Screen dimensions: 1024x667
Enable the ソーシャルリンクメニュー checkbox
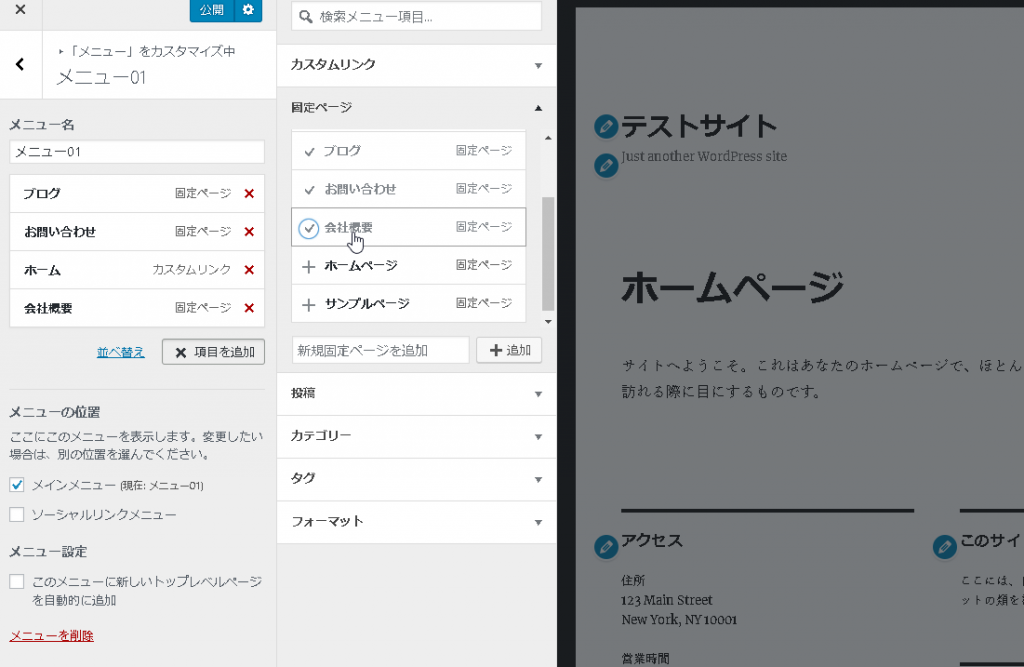(16, 515)
